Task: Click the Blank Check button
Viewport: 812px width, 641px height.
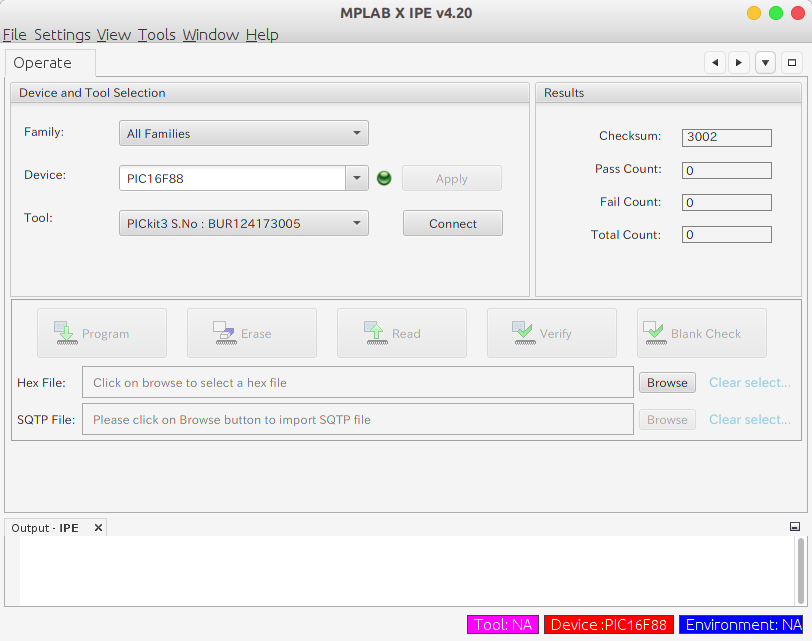Action: [x=702, y=333]
